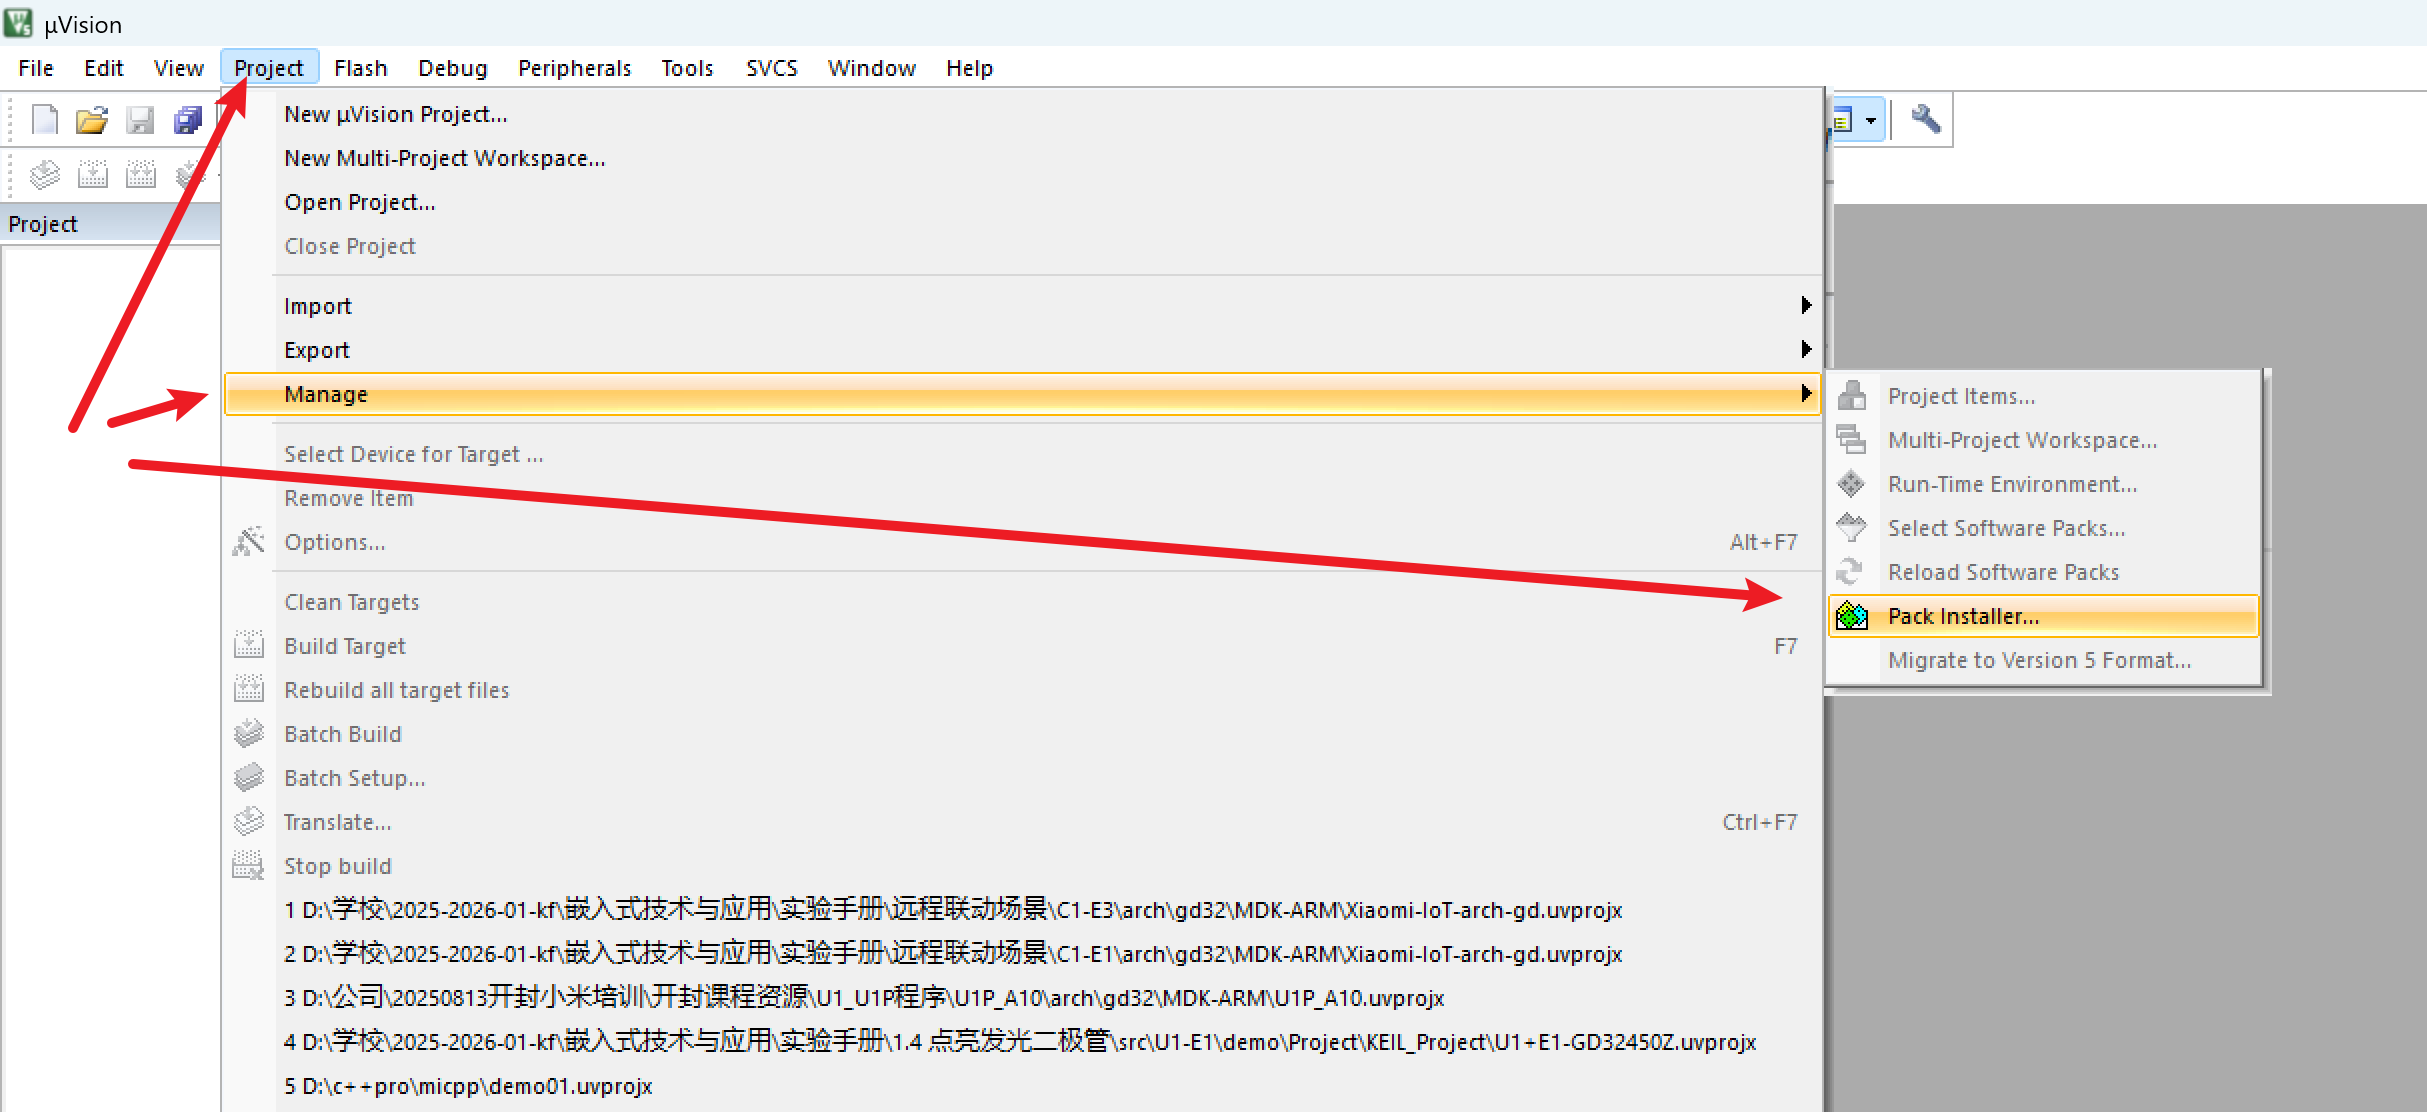Open the Tools menu

[687, 68]
